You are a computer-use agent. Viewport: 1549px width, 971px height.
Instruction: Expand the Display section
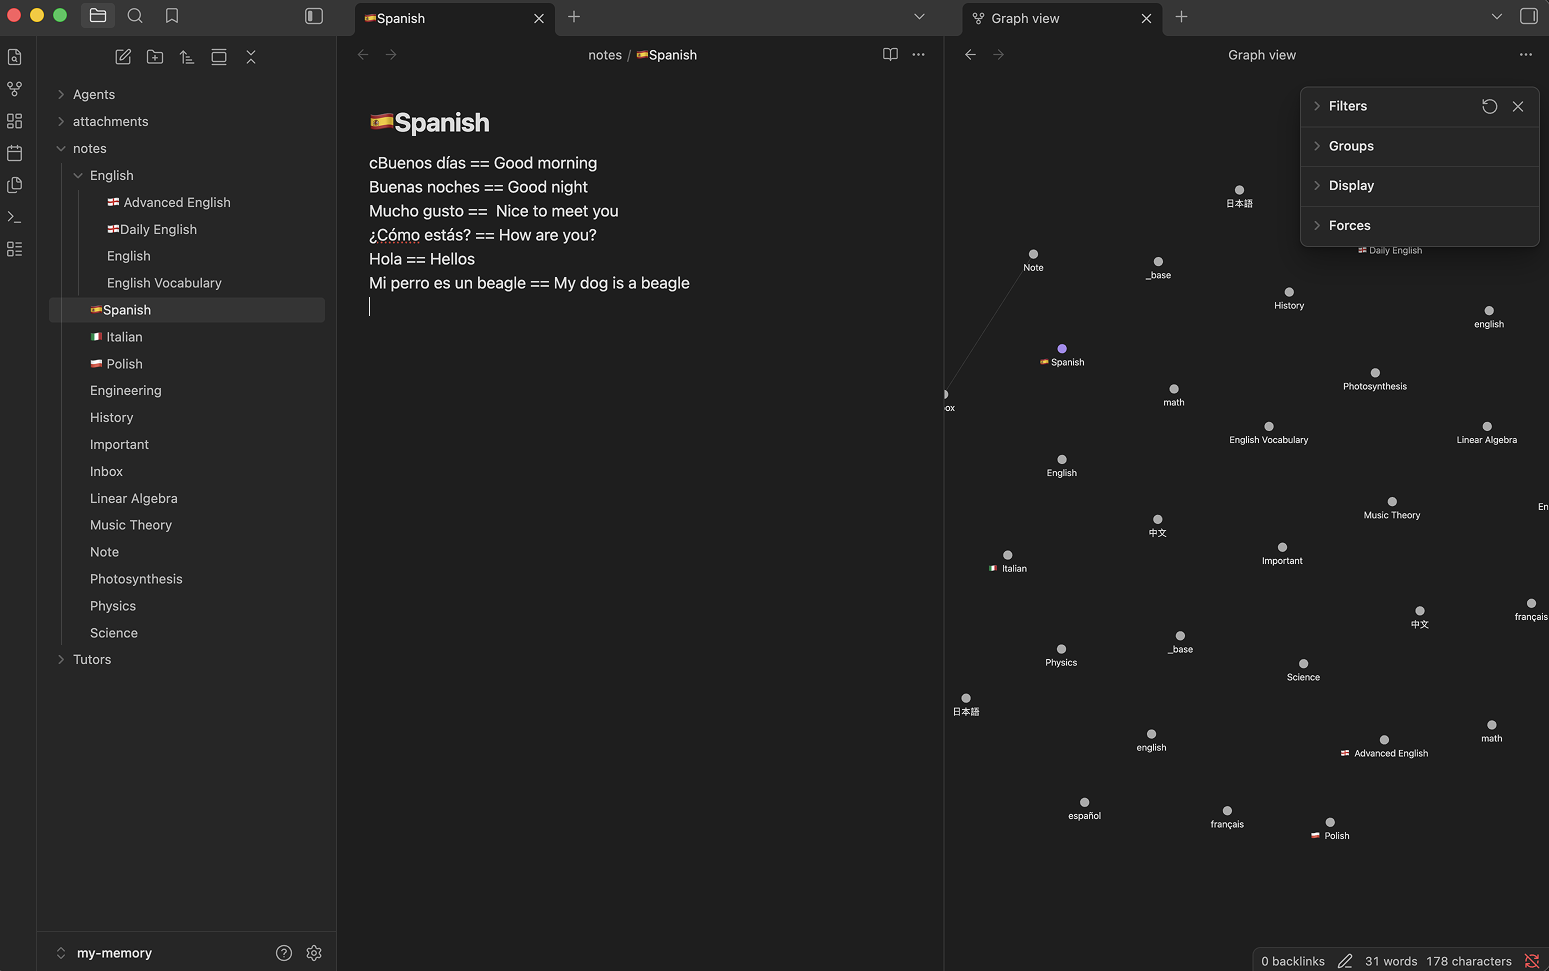1350,186
